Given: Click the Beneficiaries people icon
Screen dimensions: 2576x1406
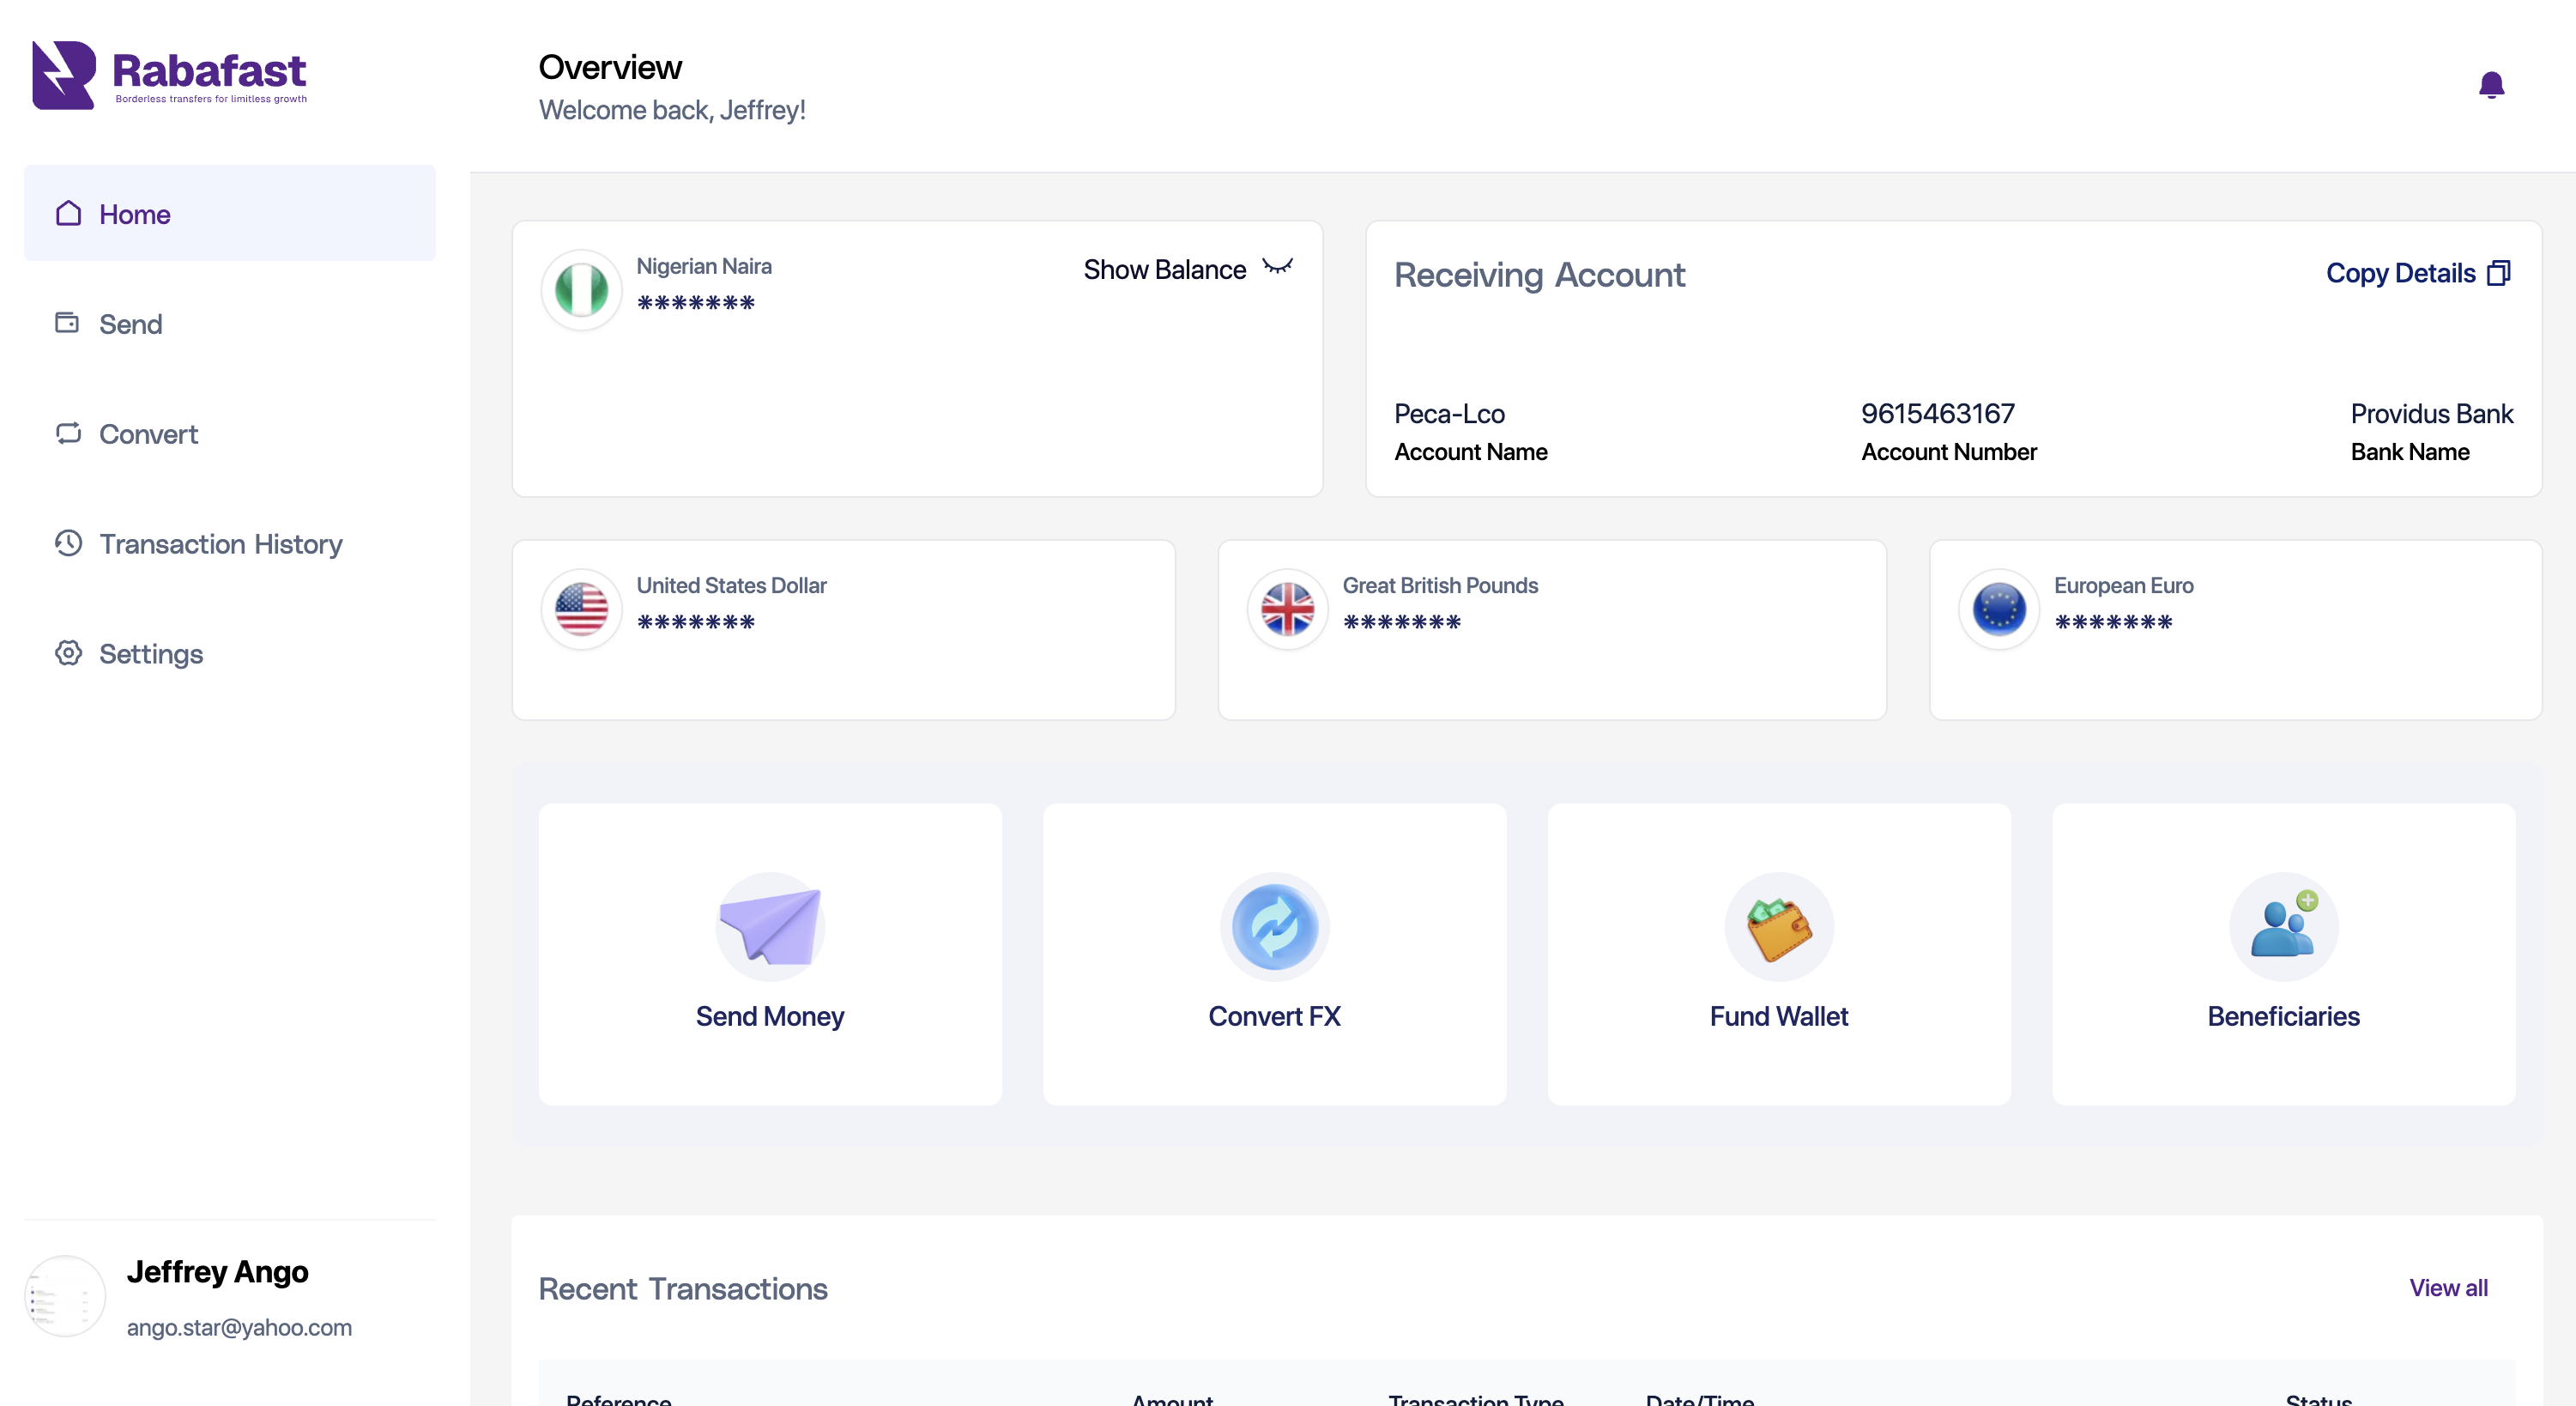Looking at the screenshot, I should (2283, 926).
